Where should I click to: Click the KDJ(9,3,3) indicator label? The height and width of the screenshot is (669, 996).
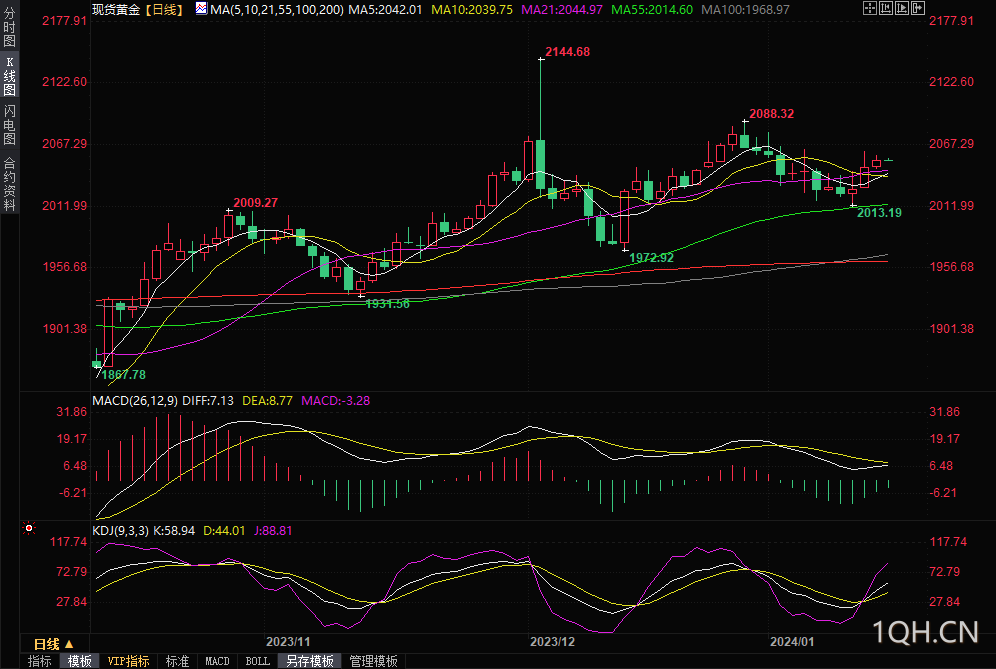[121, 530]
